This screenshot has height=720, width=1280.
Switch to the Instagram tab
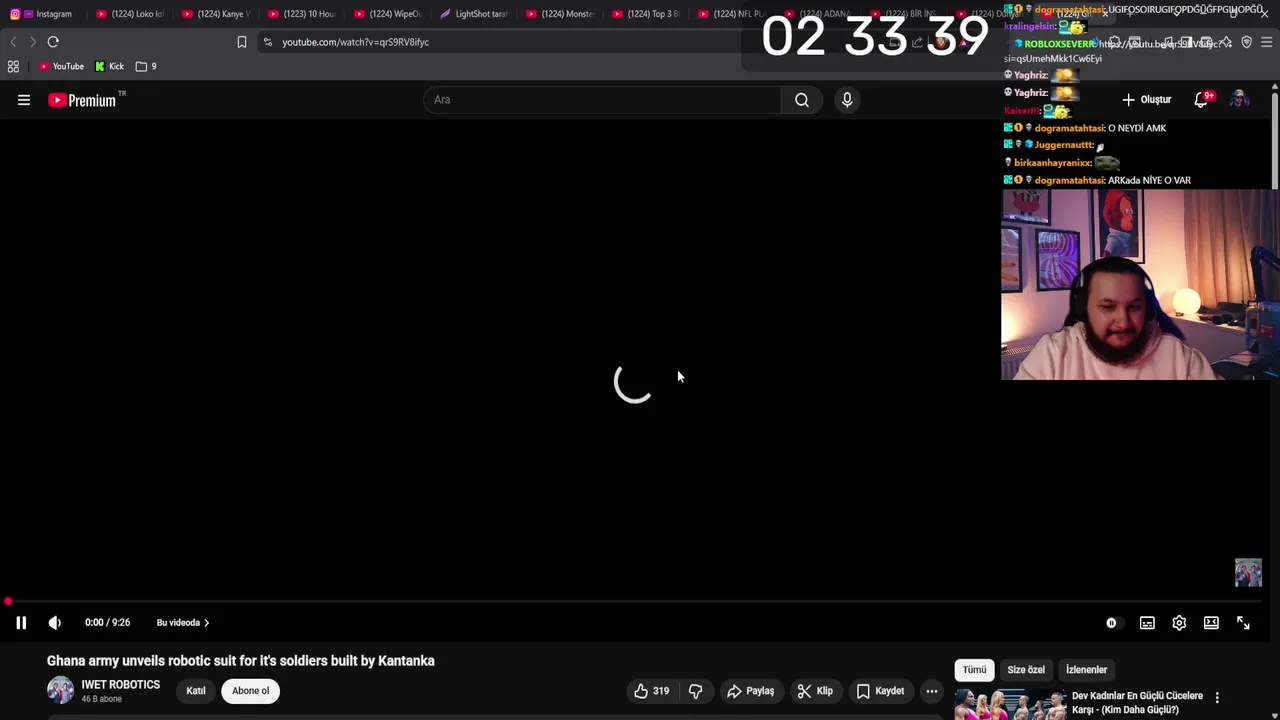(x=42, y=14)
